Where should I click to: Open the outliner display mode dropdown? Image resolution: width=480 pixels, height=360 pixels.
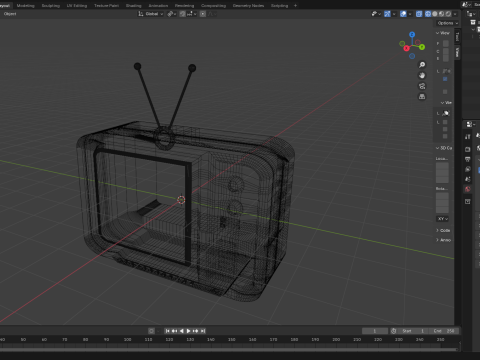click(x=471, y=14)
